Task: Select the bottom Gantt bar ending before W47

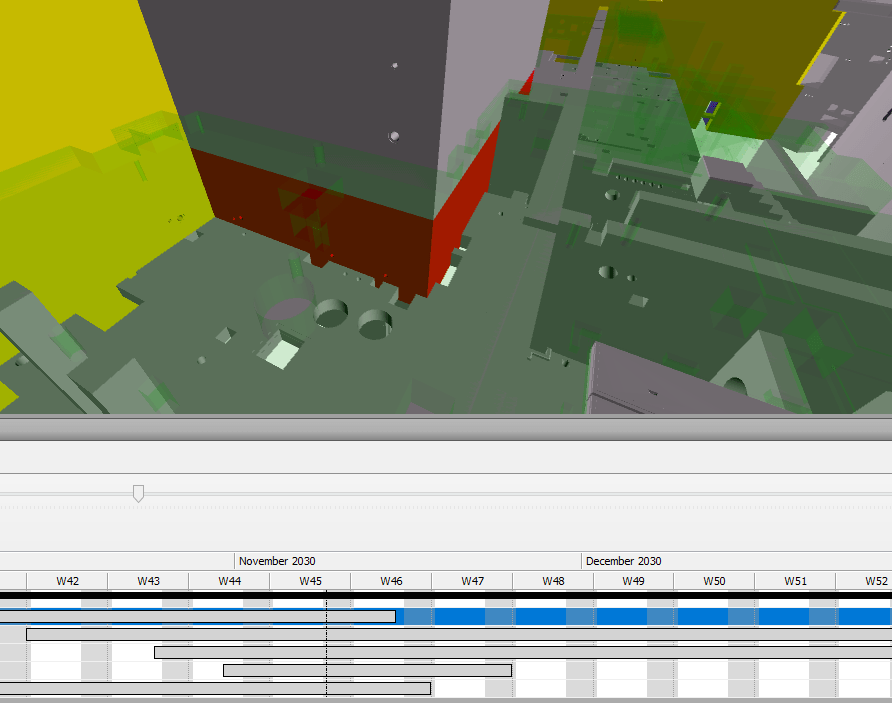Action: point(200,688)
